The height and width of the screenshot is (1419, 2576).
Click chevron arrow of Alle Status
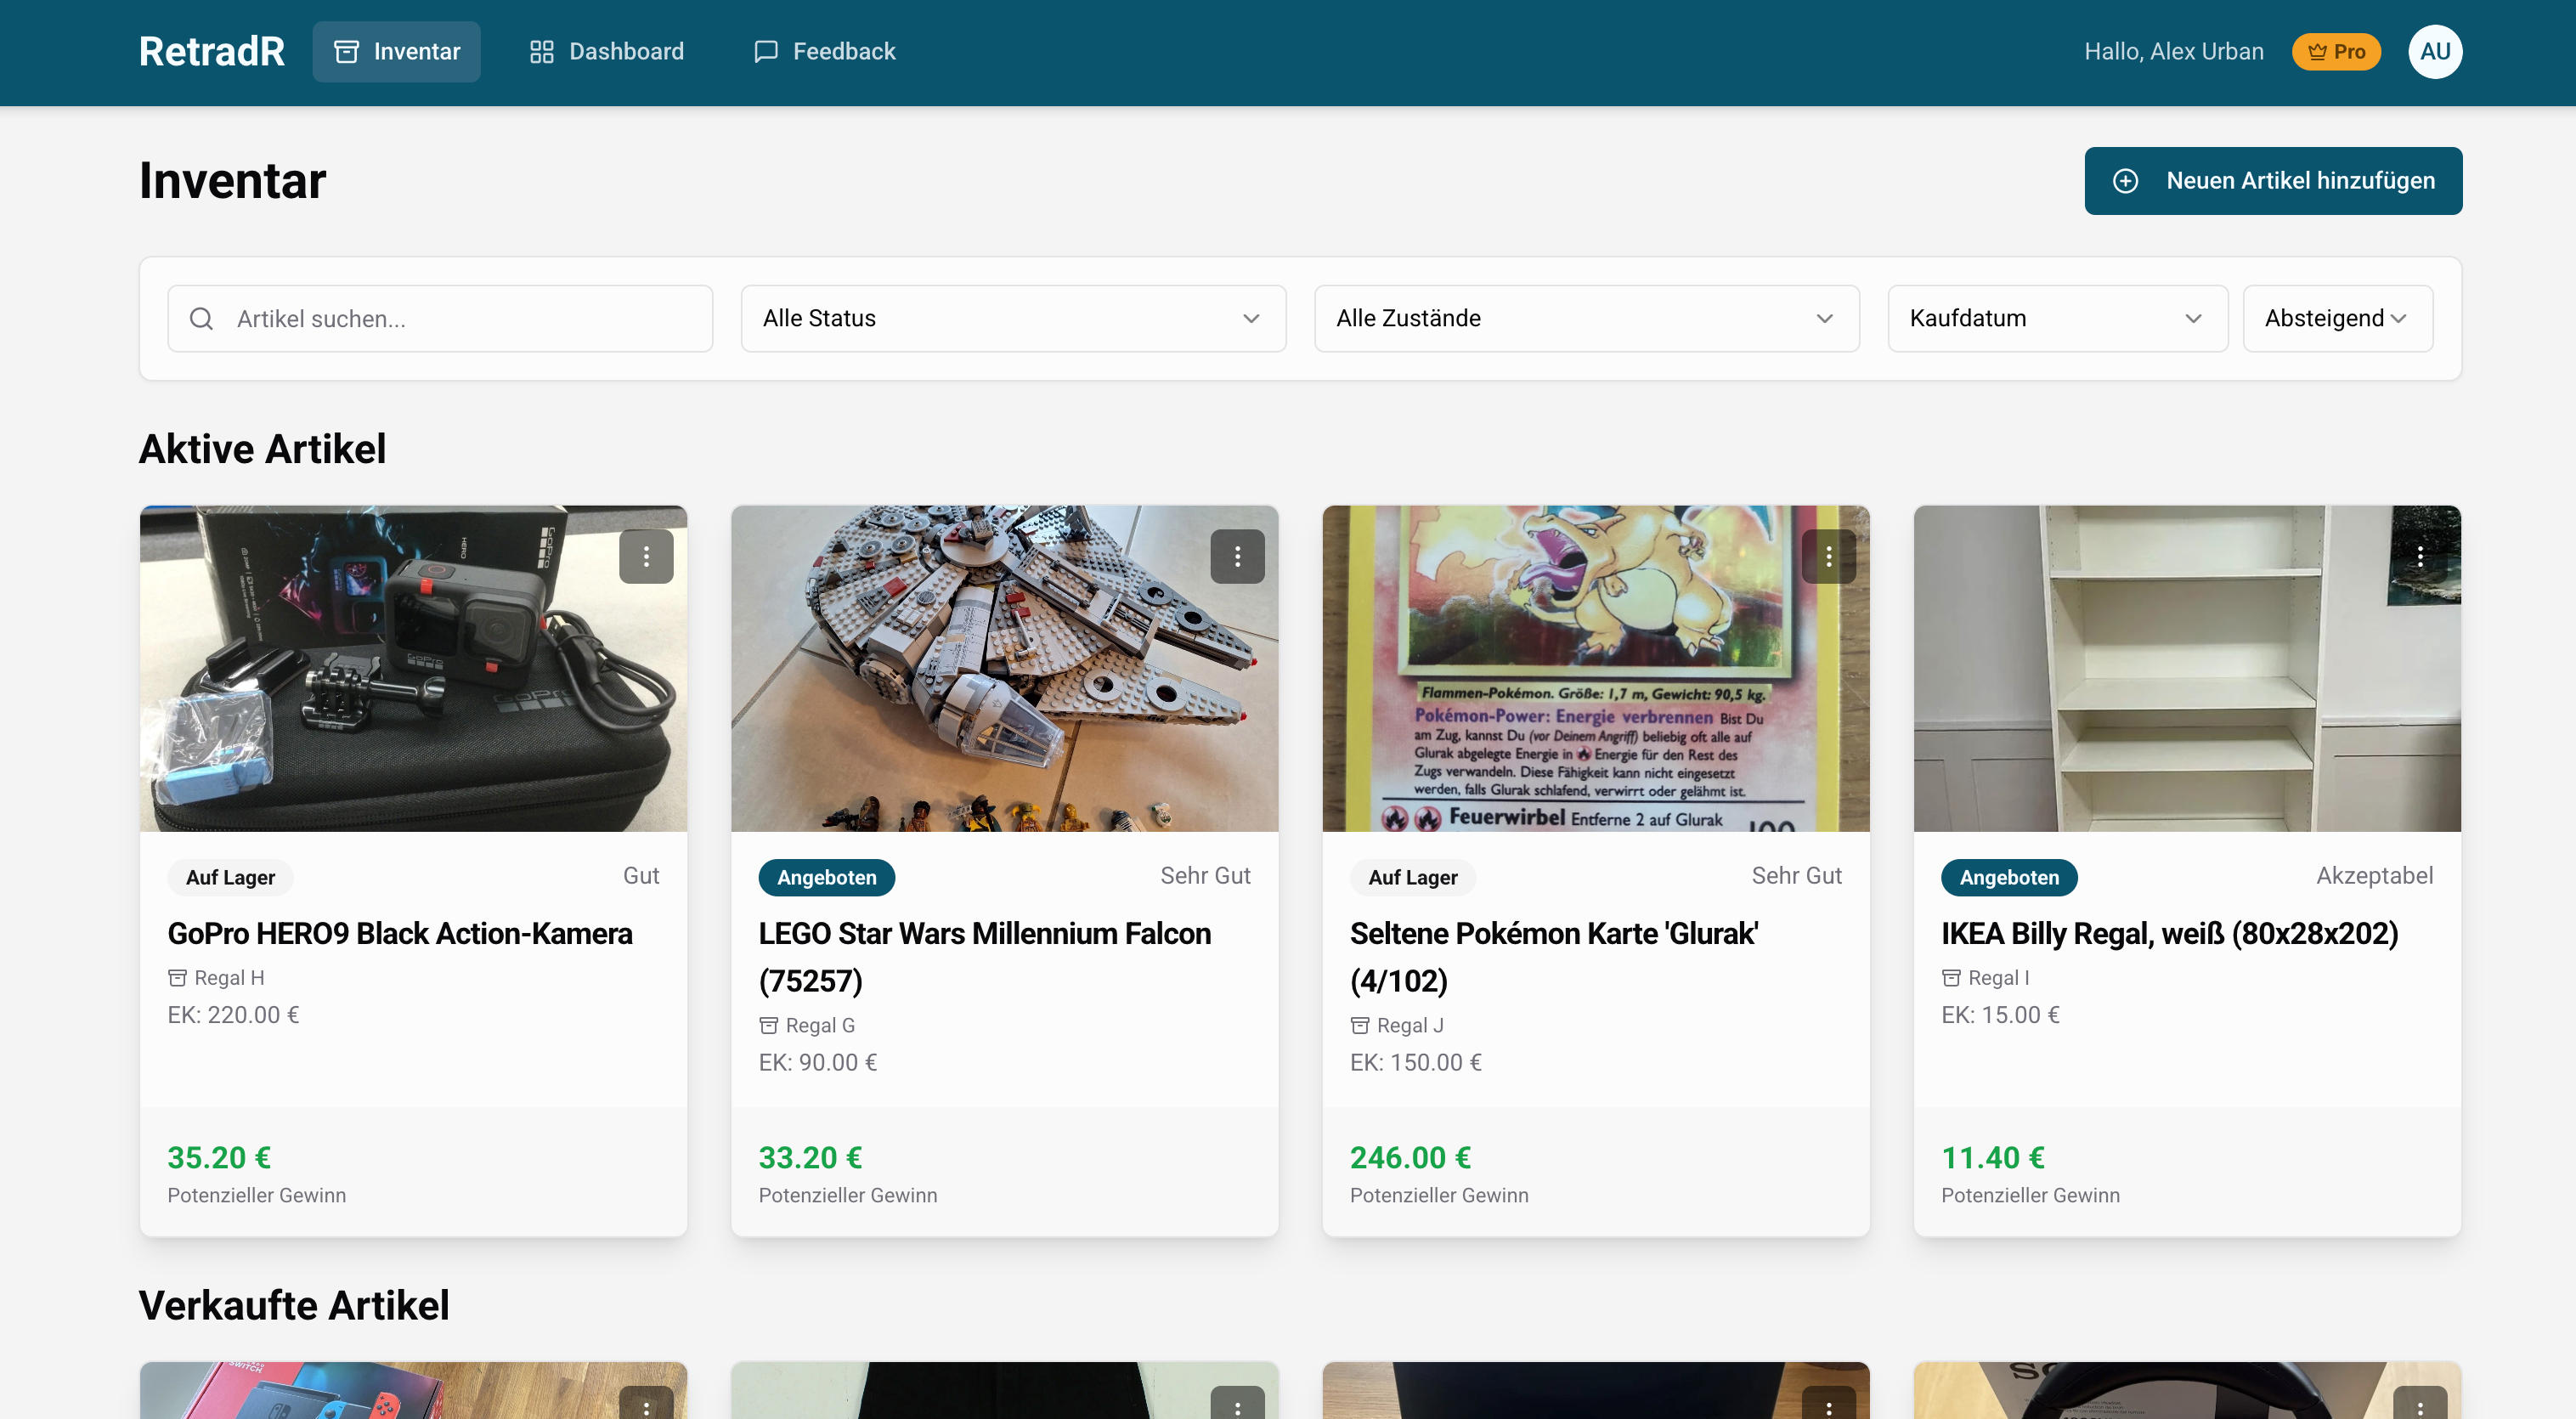coord(1250,318)
